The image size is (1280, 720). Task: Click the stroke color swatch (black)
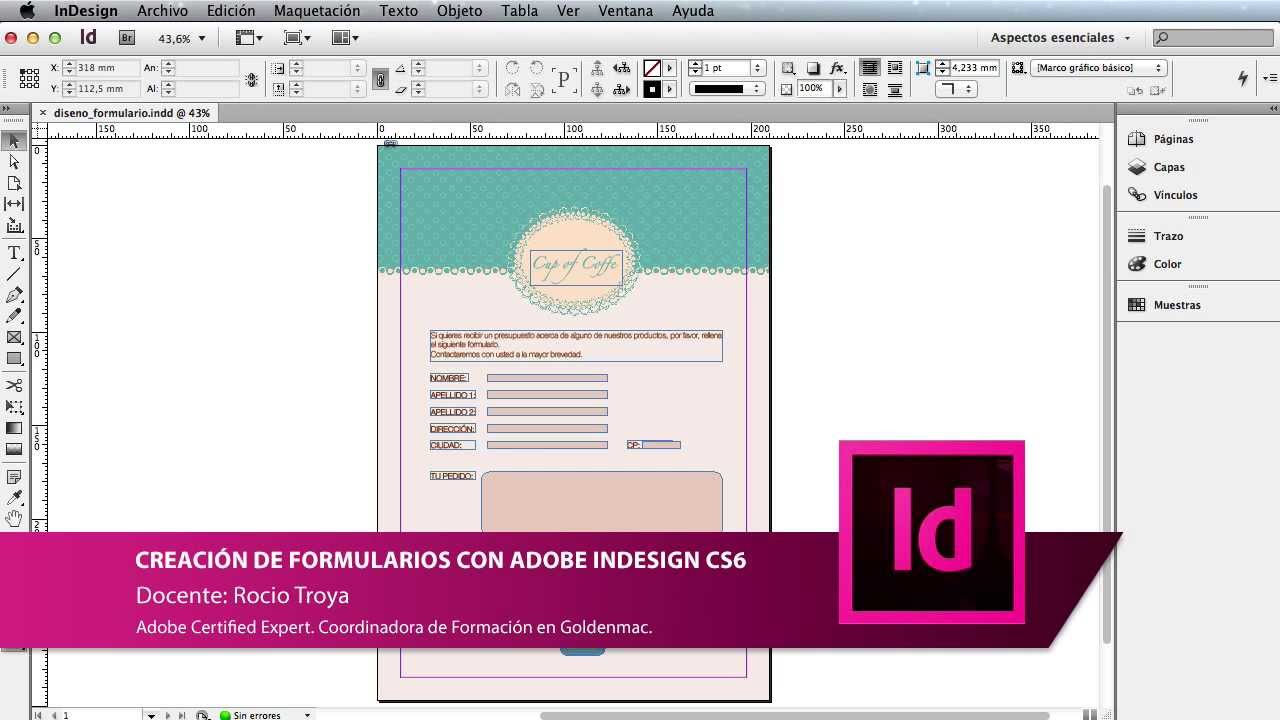click(652, 89)
